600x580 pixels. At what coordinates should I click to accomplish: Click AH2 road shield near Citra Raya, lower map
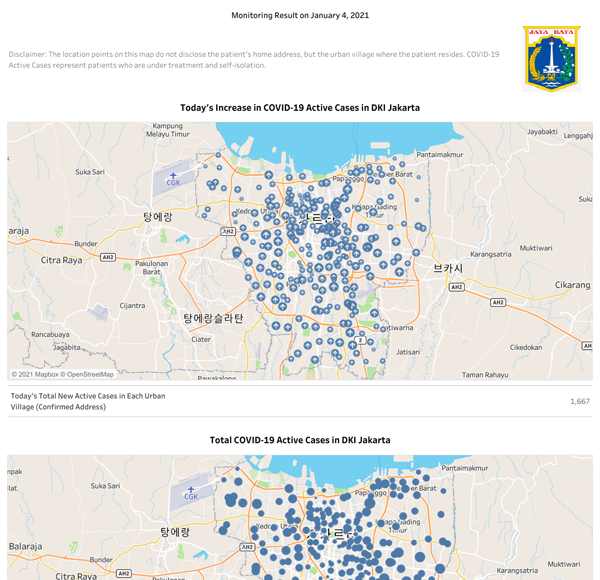125,574
